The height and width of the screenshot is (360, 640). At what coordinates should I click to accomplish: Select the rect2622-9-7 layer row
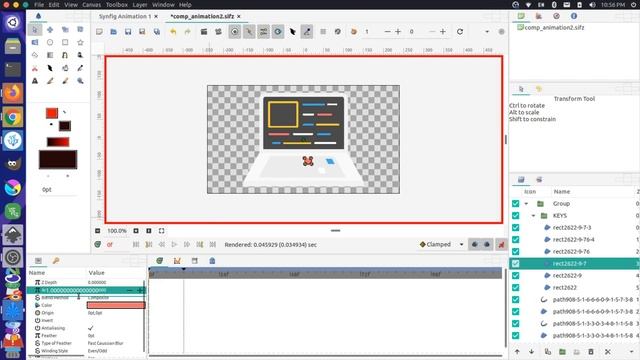[575, 264]
